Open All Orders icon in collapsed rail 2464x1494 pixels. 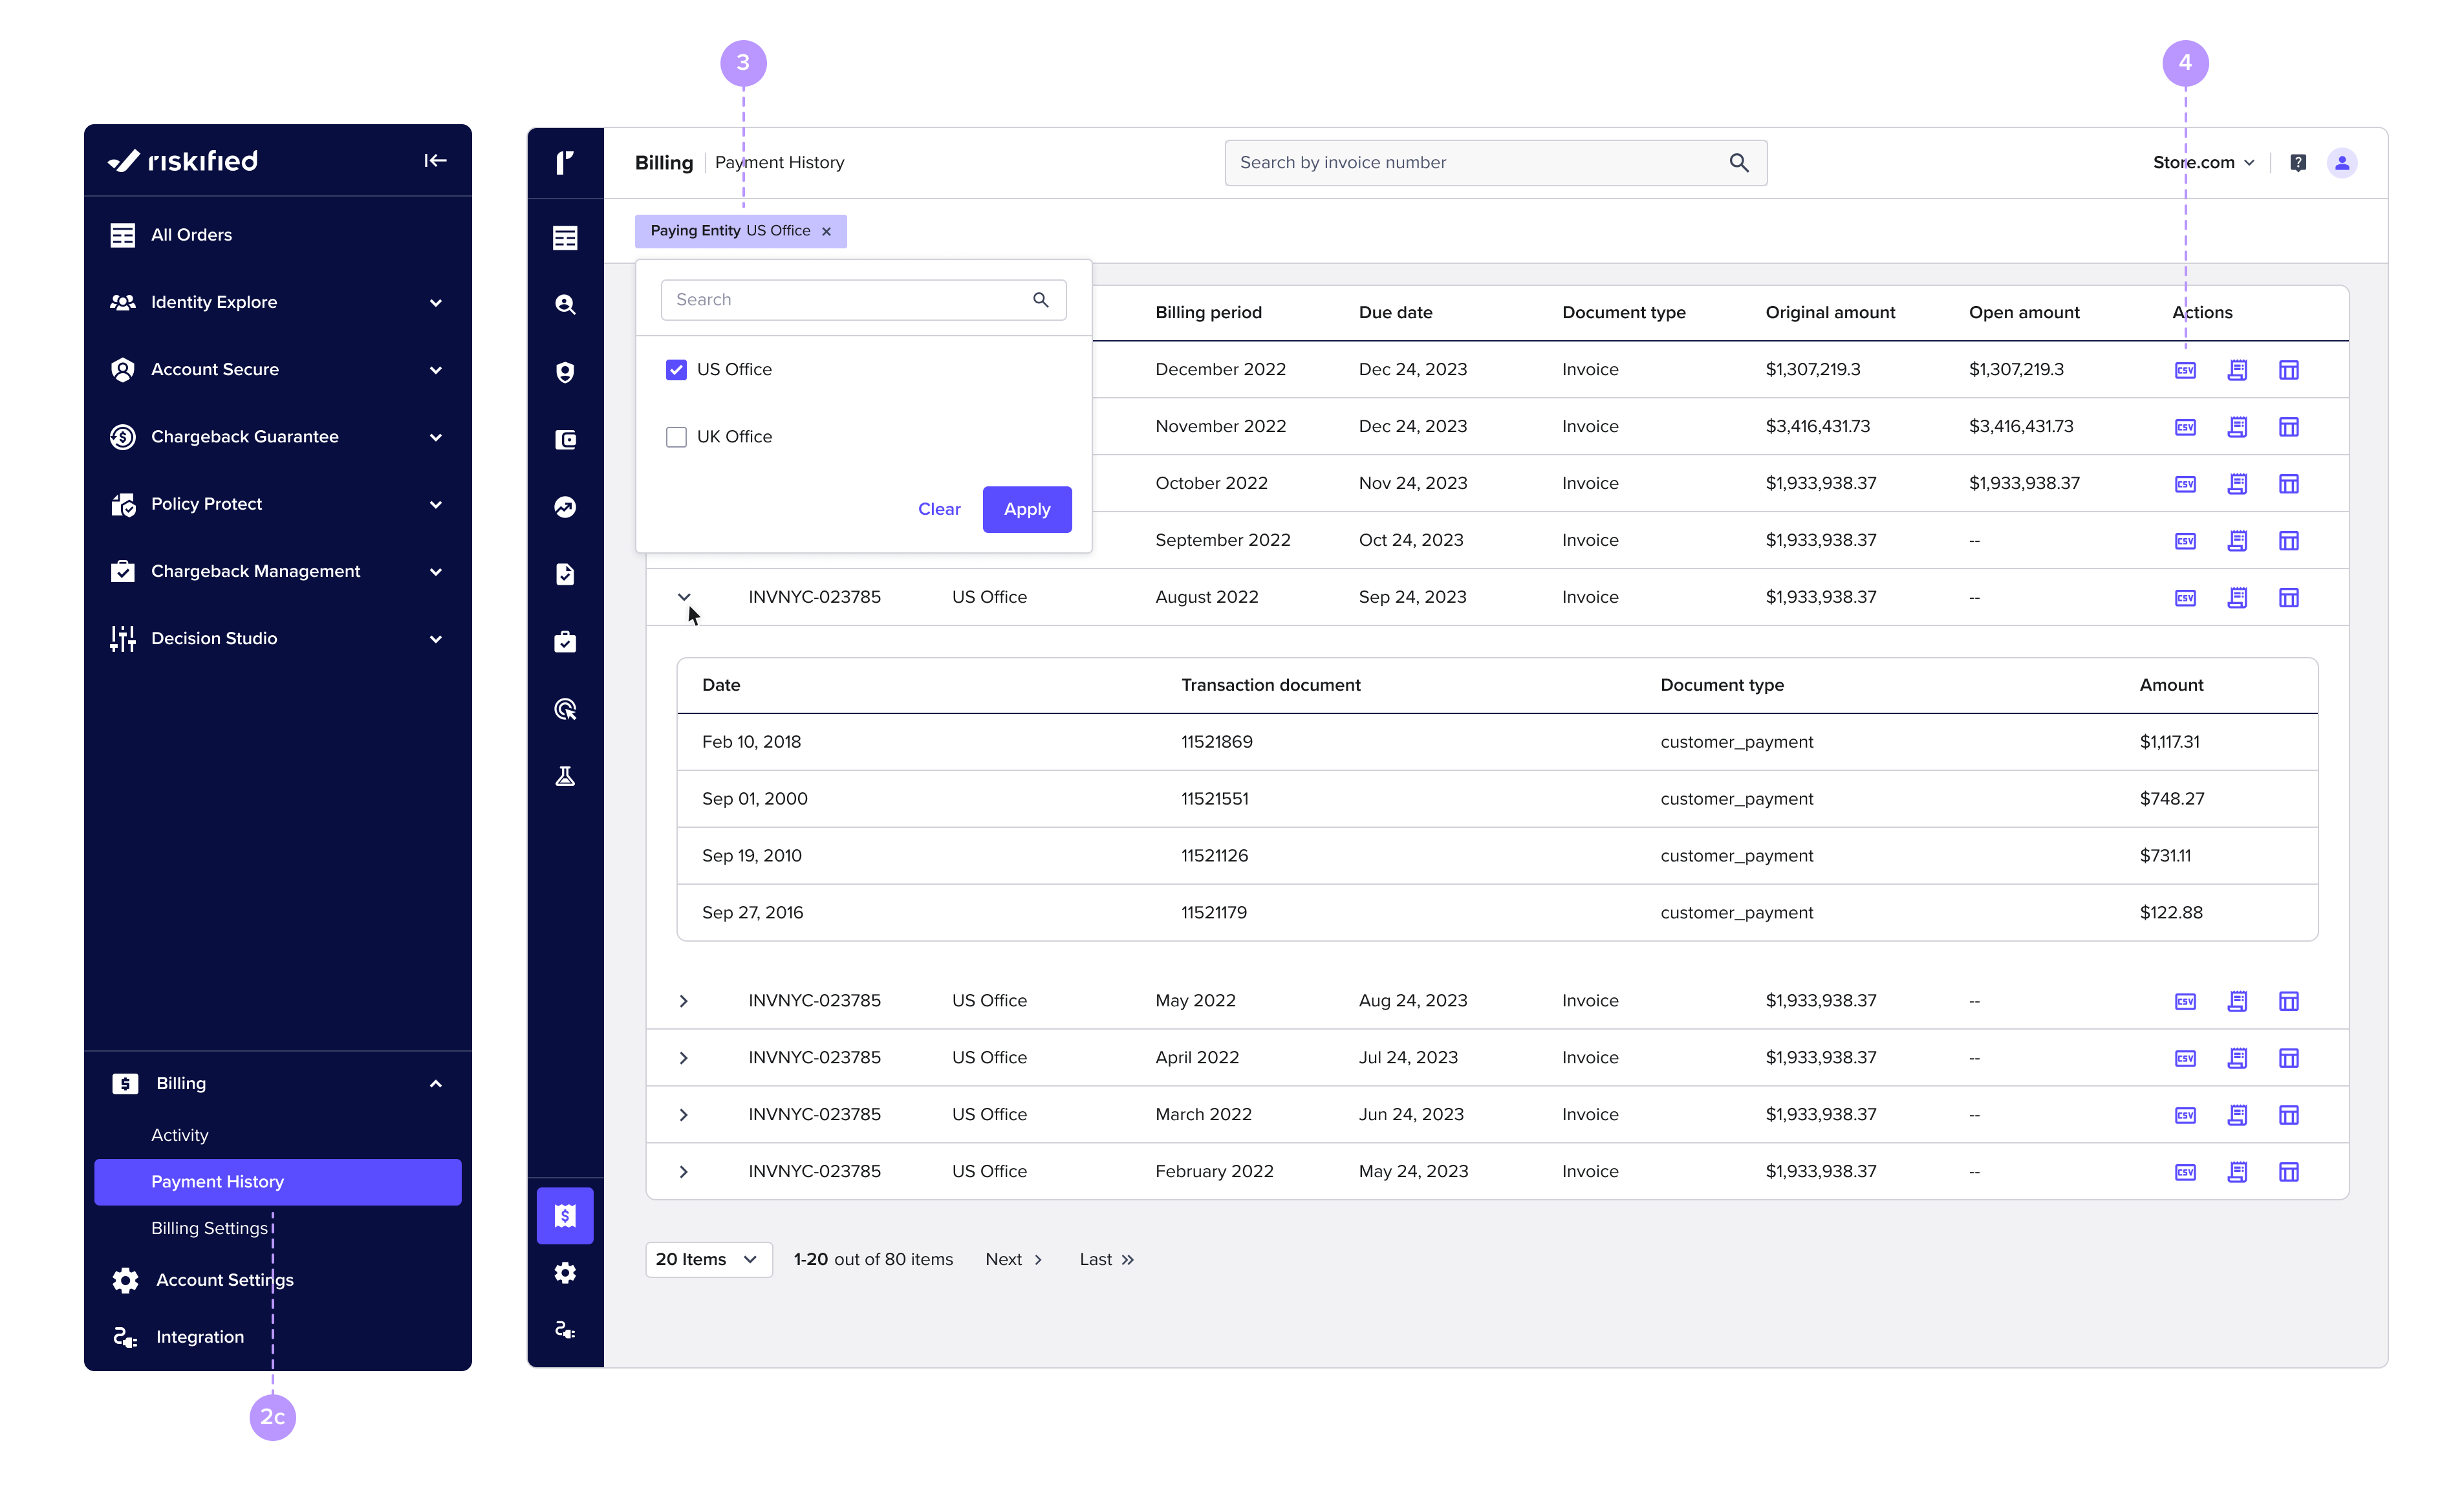[565, 237]
